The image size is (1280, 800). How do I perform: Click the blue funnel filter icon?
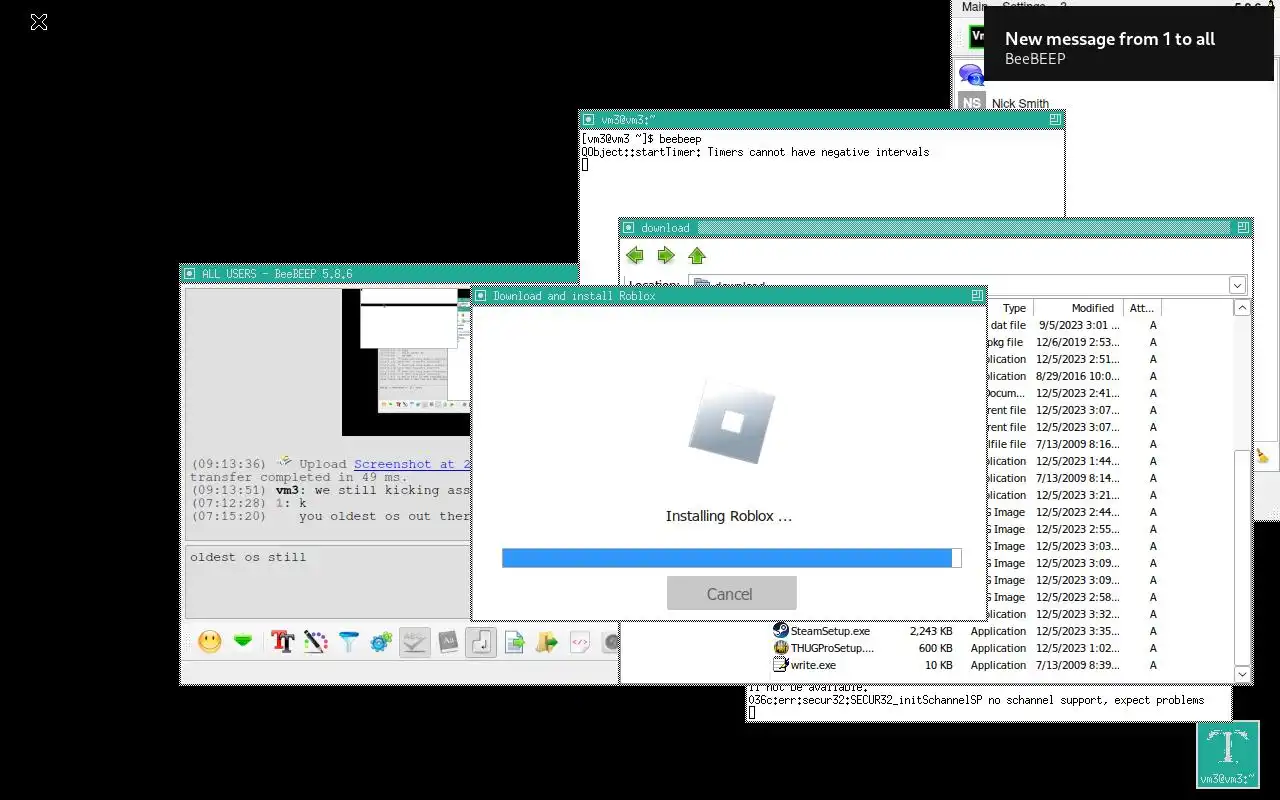[x=349, y=642]
